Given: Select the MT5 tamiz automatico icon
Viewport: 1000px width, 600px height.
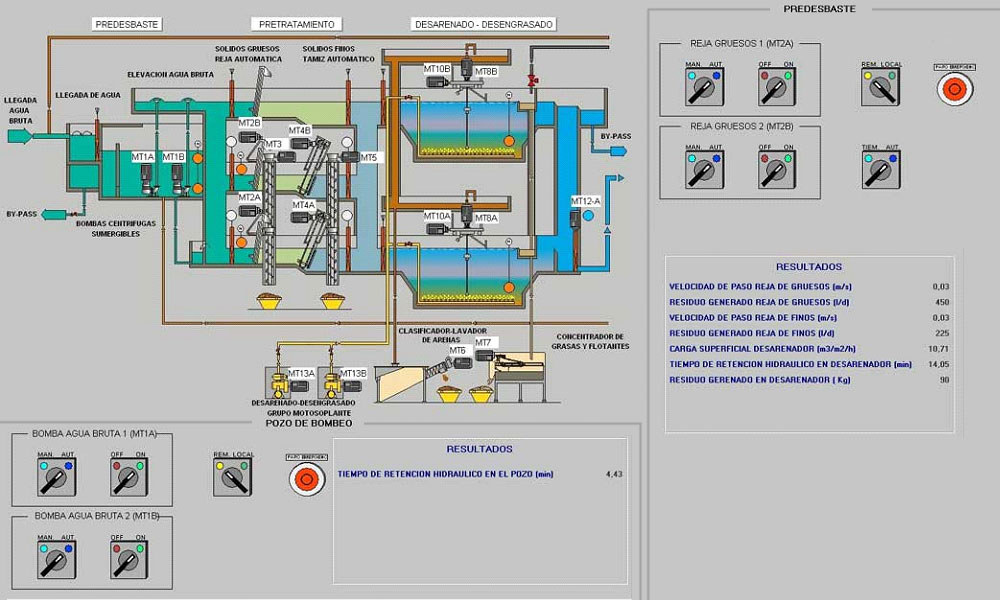Looking at the screenshot, I should (x=351, y=157).
